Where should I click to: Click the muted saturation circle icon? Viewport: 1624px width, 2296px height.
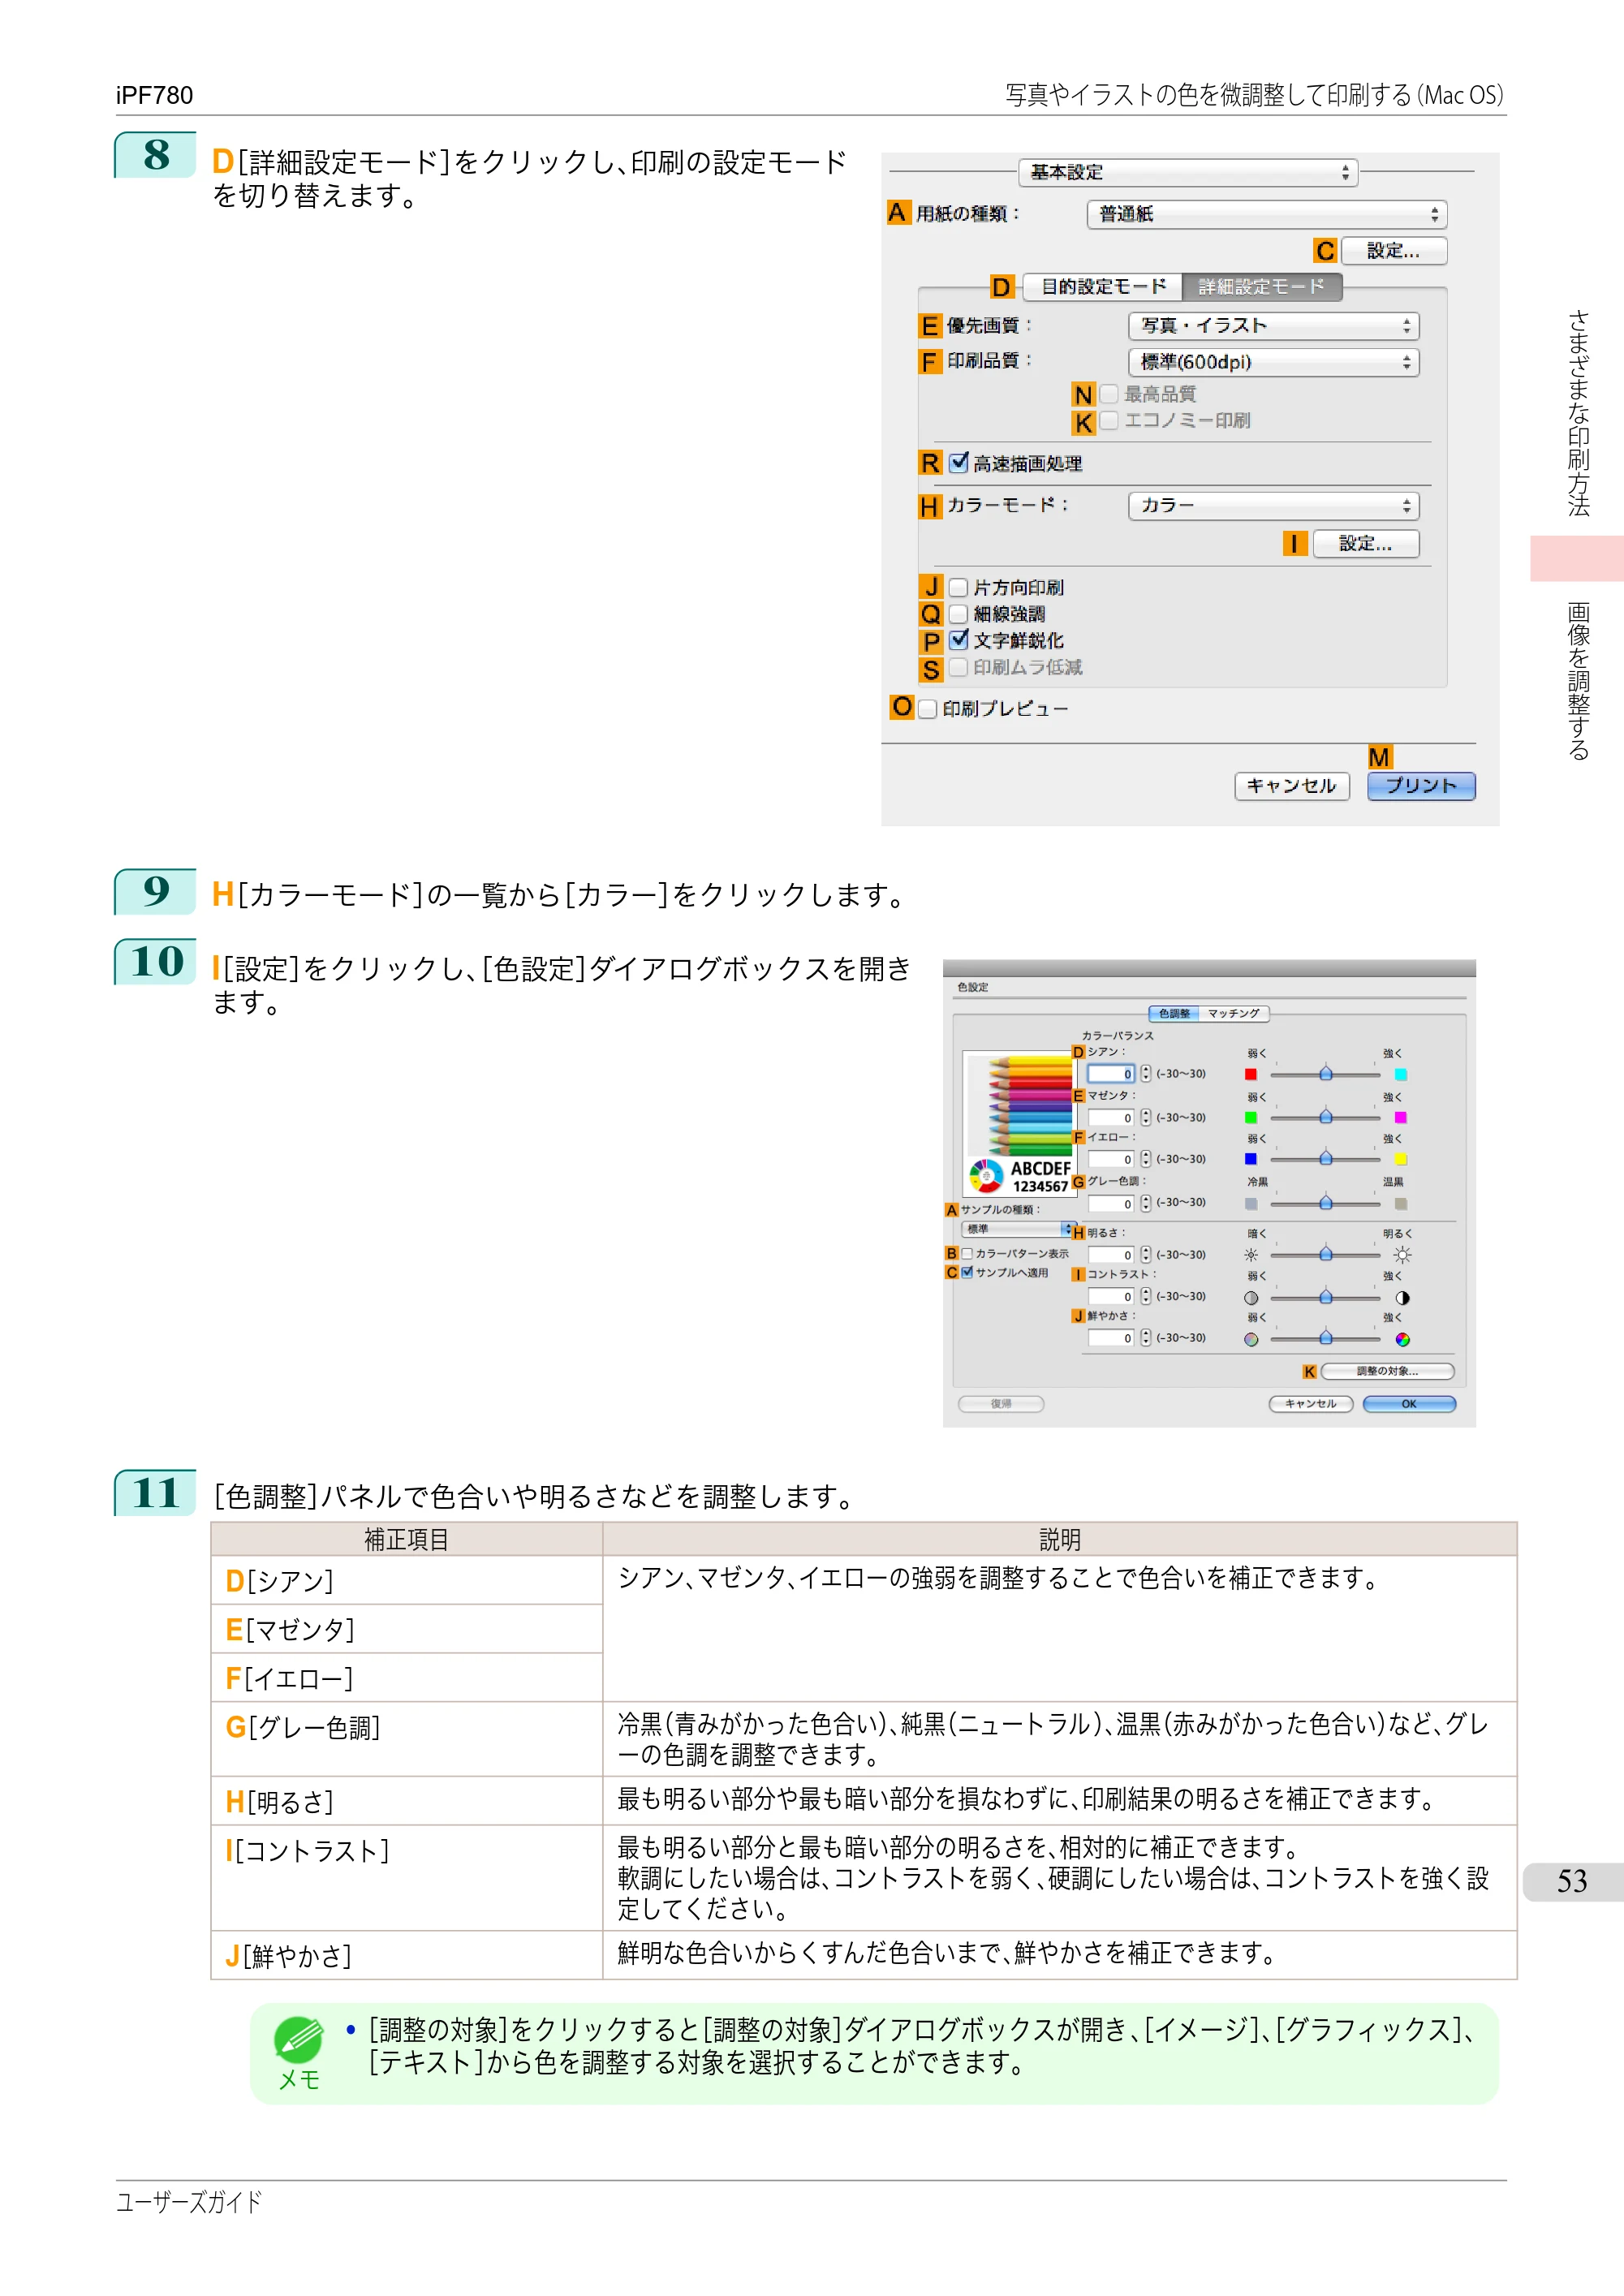[1251, 1340]
